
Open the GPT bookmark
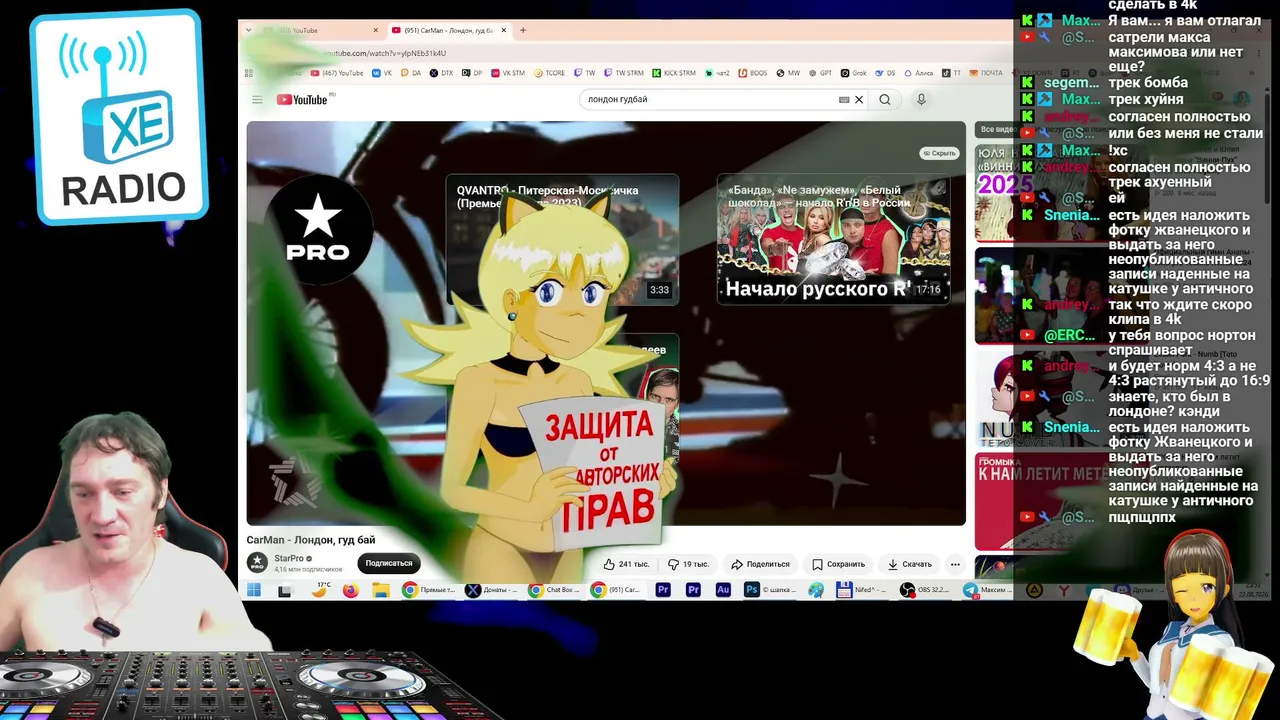click(820, 73)
